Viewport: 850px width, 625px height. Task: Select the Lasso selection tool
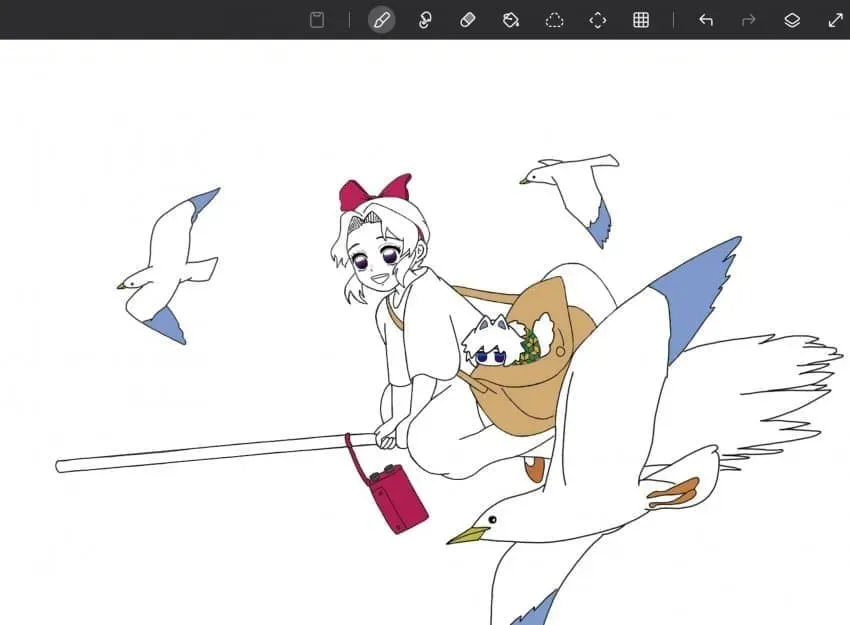coord(554,21)
